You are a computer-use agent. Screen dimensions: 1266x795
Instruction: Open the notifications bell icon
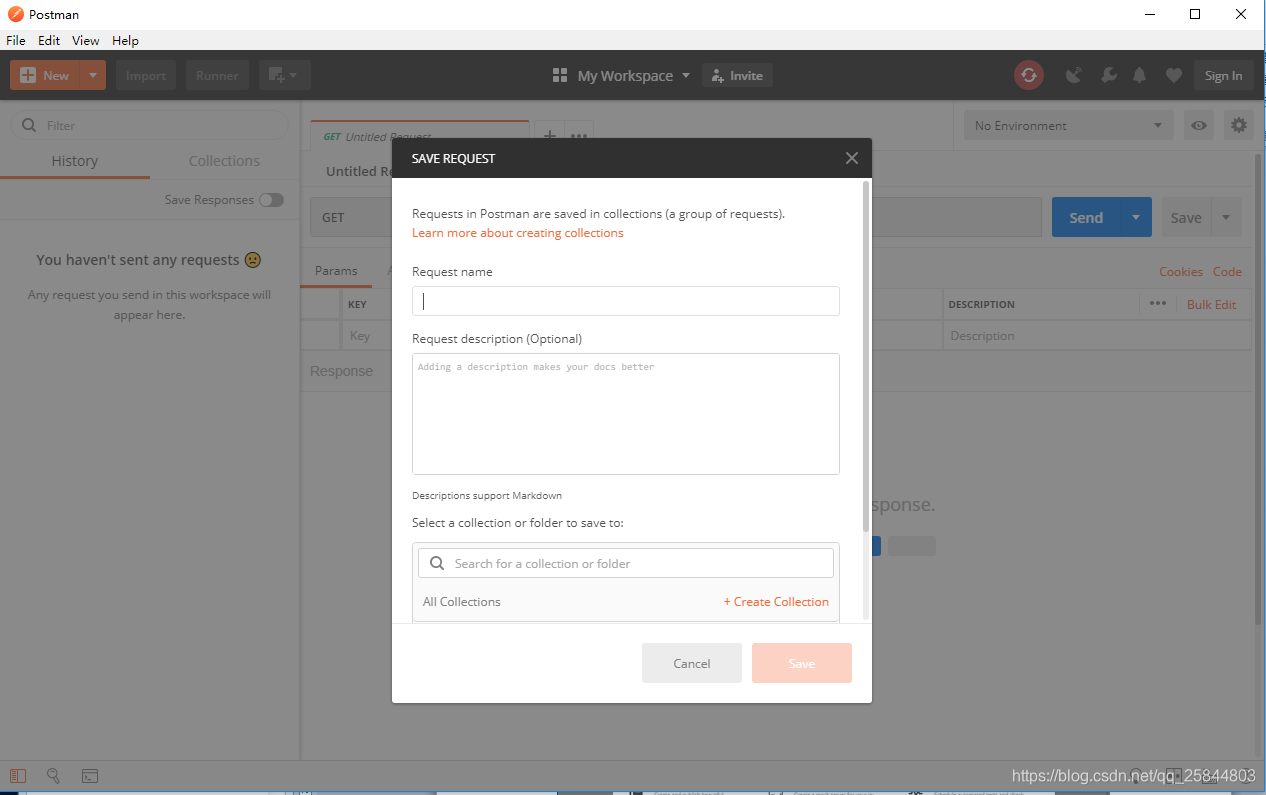tap(1140, 75)
